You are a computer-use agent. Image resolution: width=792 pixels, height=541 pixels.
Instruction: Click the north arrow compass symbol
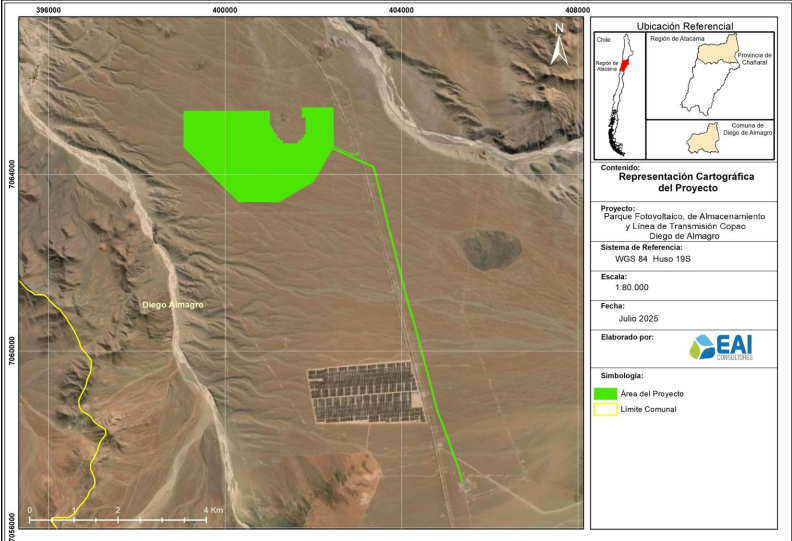[558, 46]
